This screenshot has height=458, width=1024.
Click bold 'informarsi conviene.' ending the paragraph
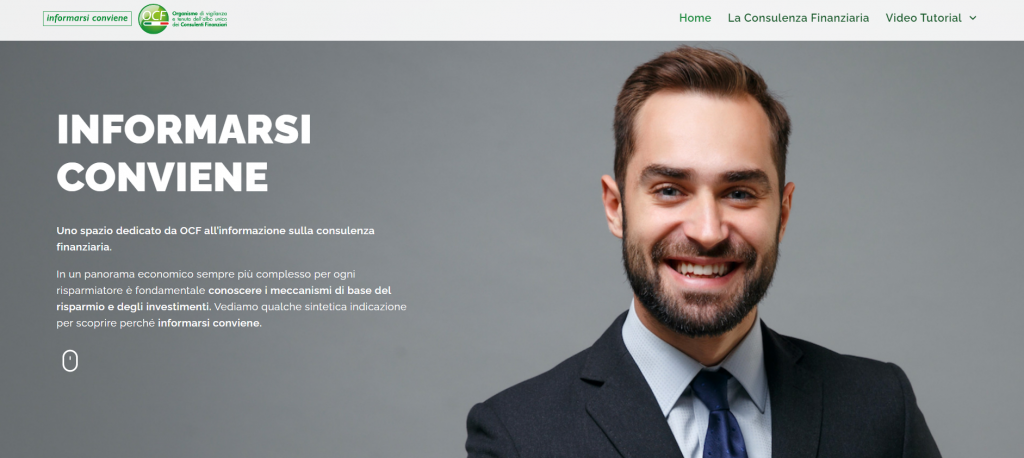210,323
